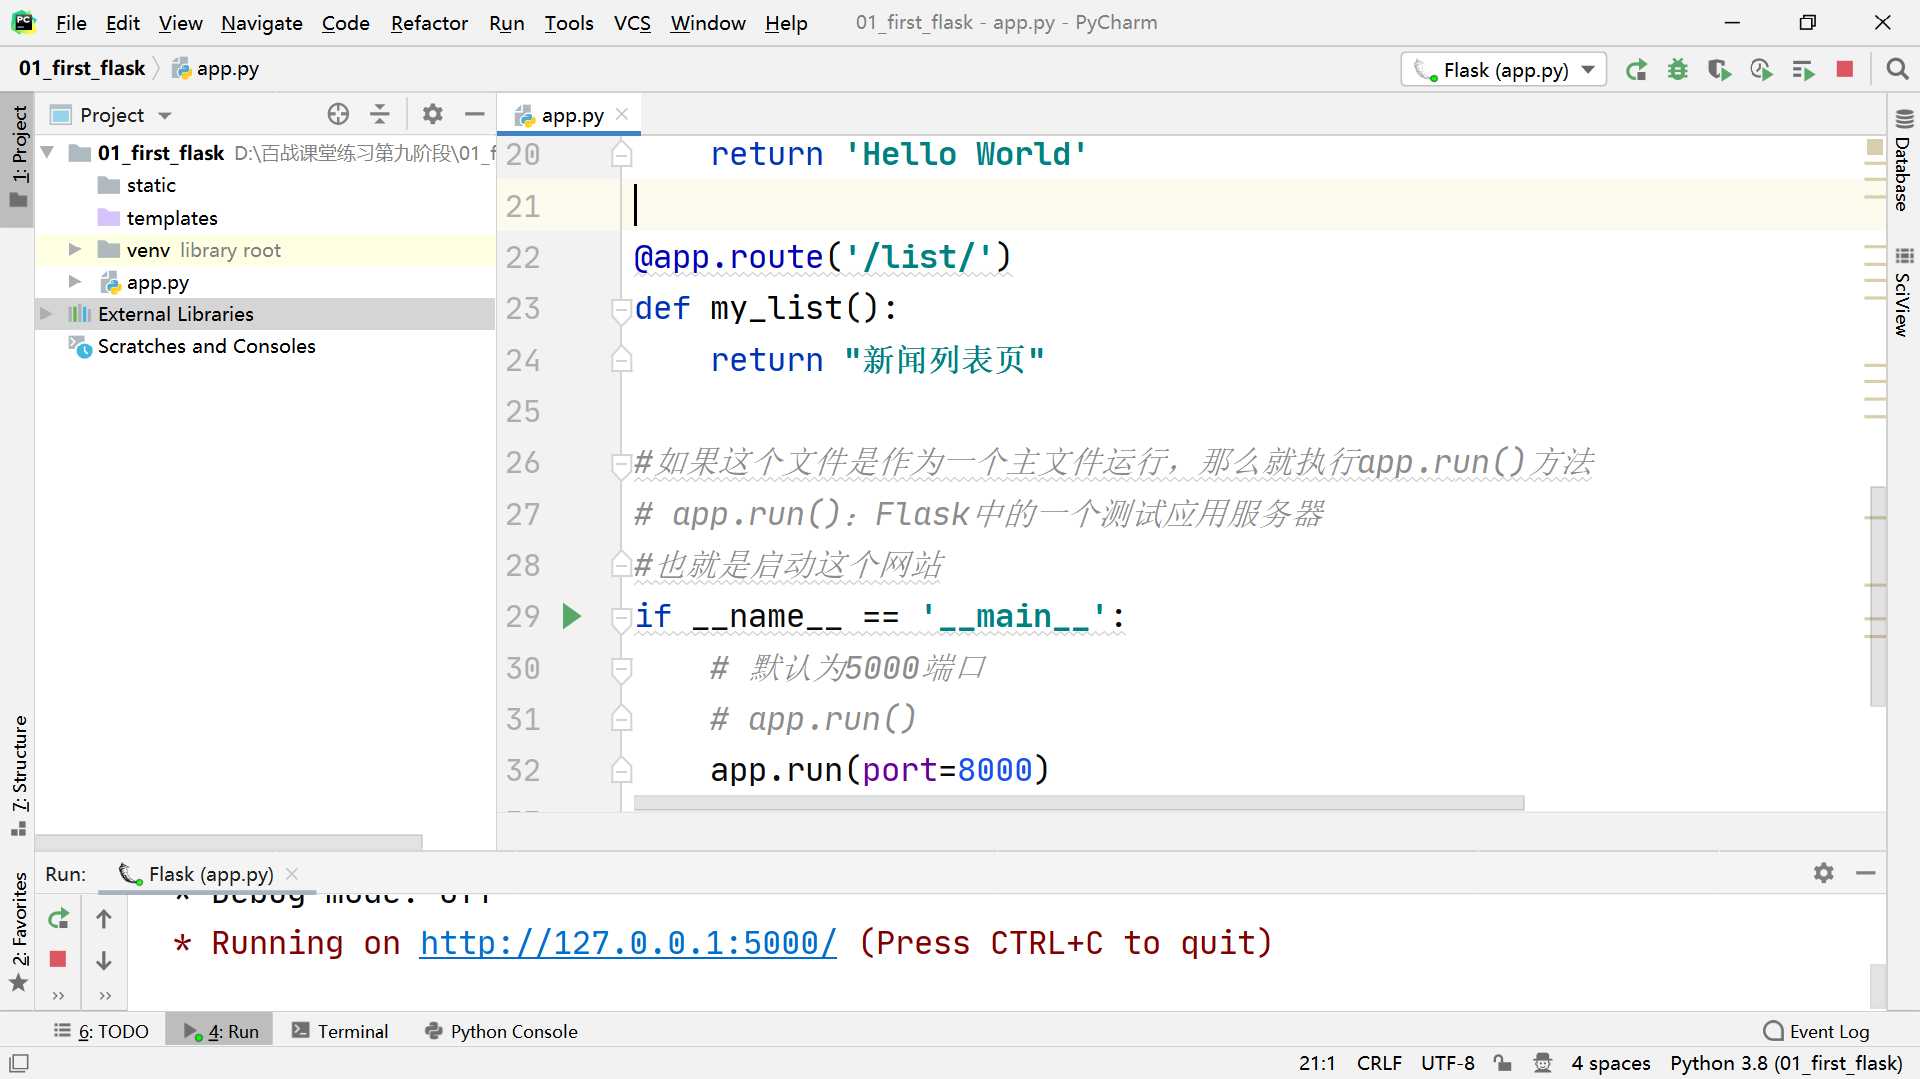This screenshot has width=1920, height=1079.
Task: Collapse all in Project panel
Action: click(380, 114)
